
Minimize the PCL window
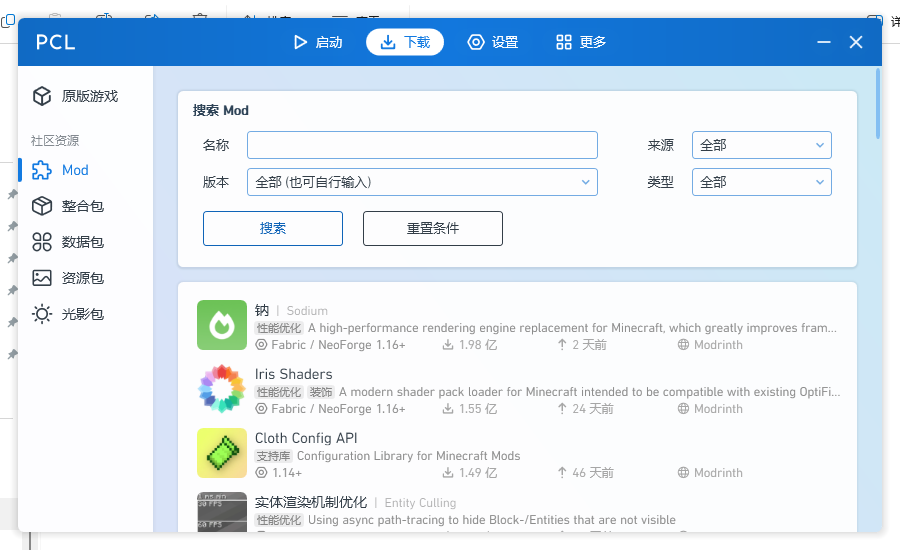(824, 42)
